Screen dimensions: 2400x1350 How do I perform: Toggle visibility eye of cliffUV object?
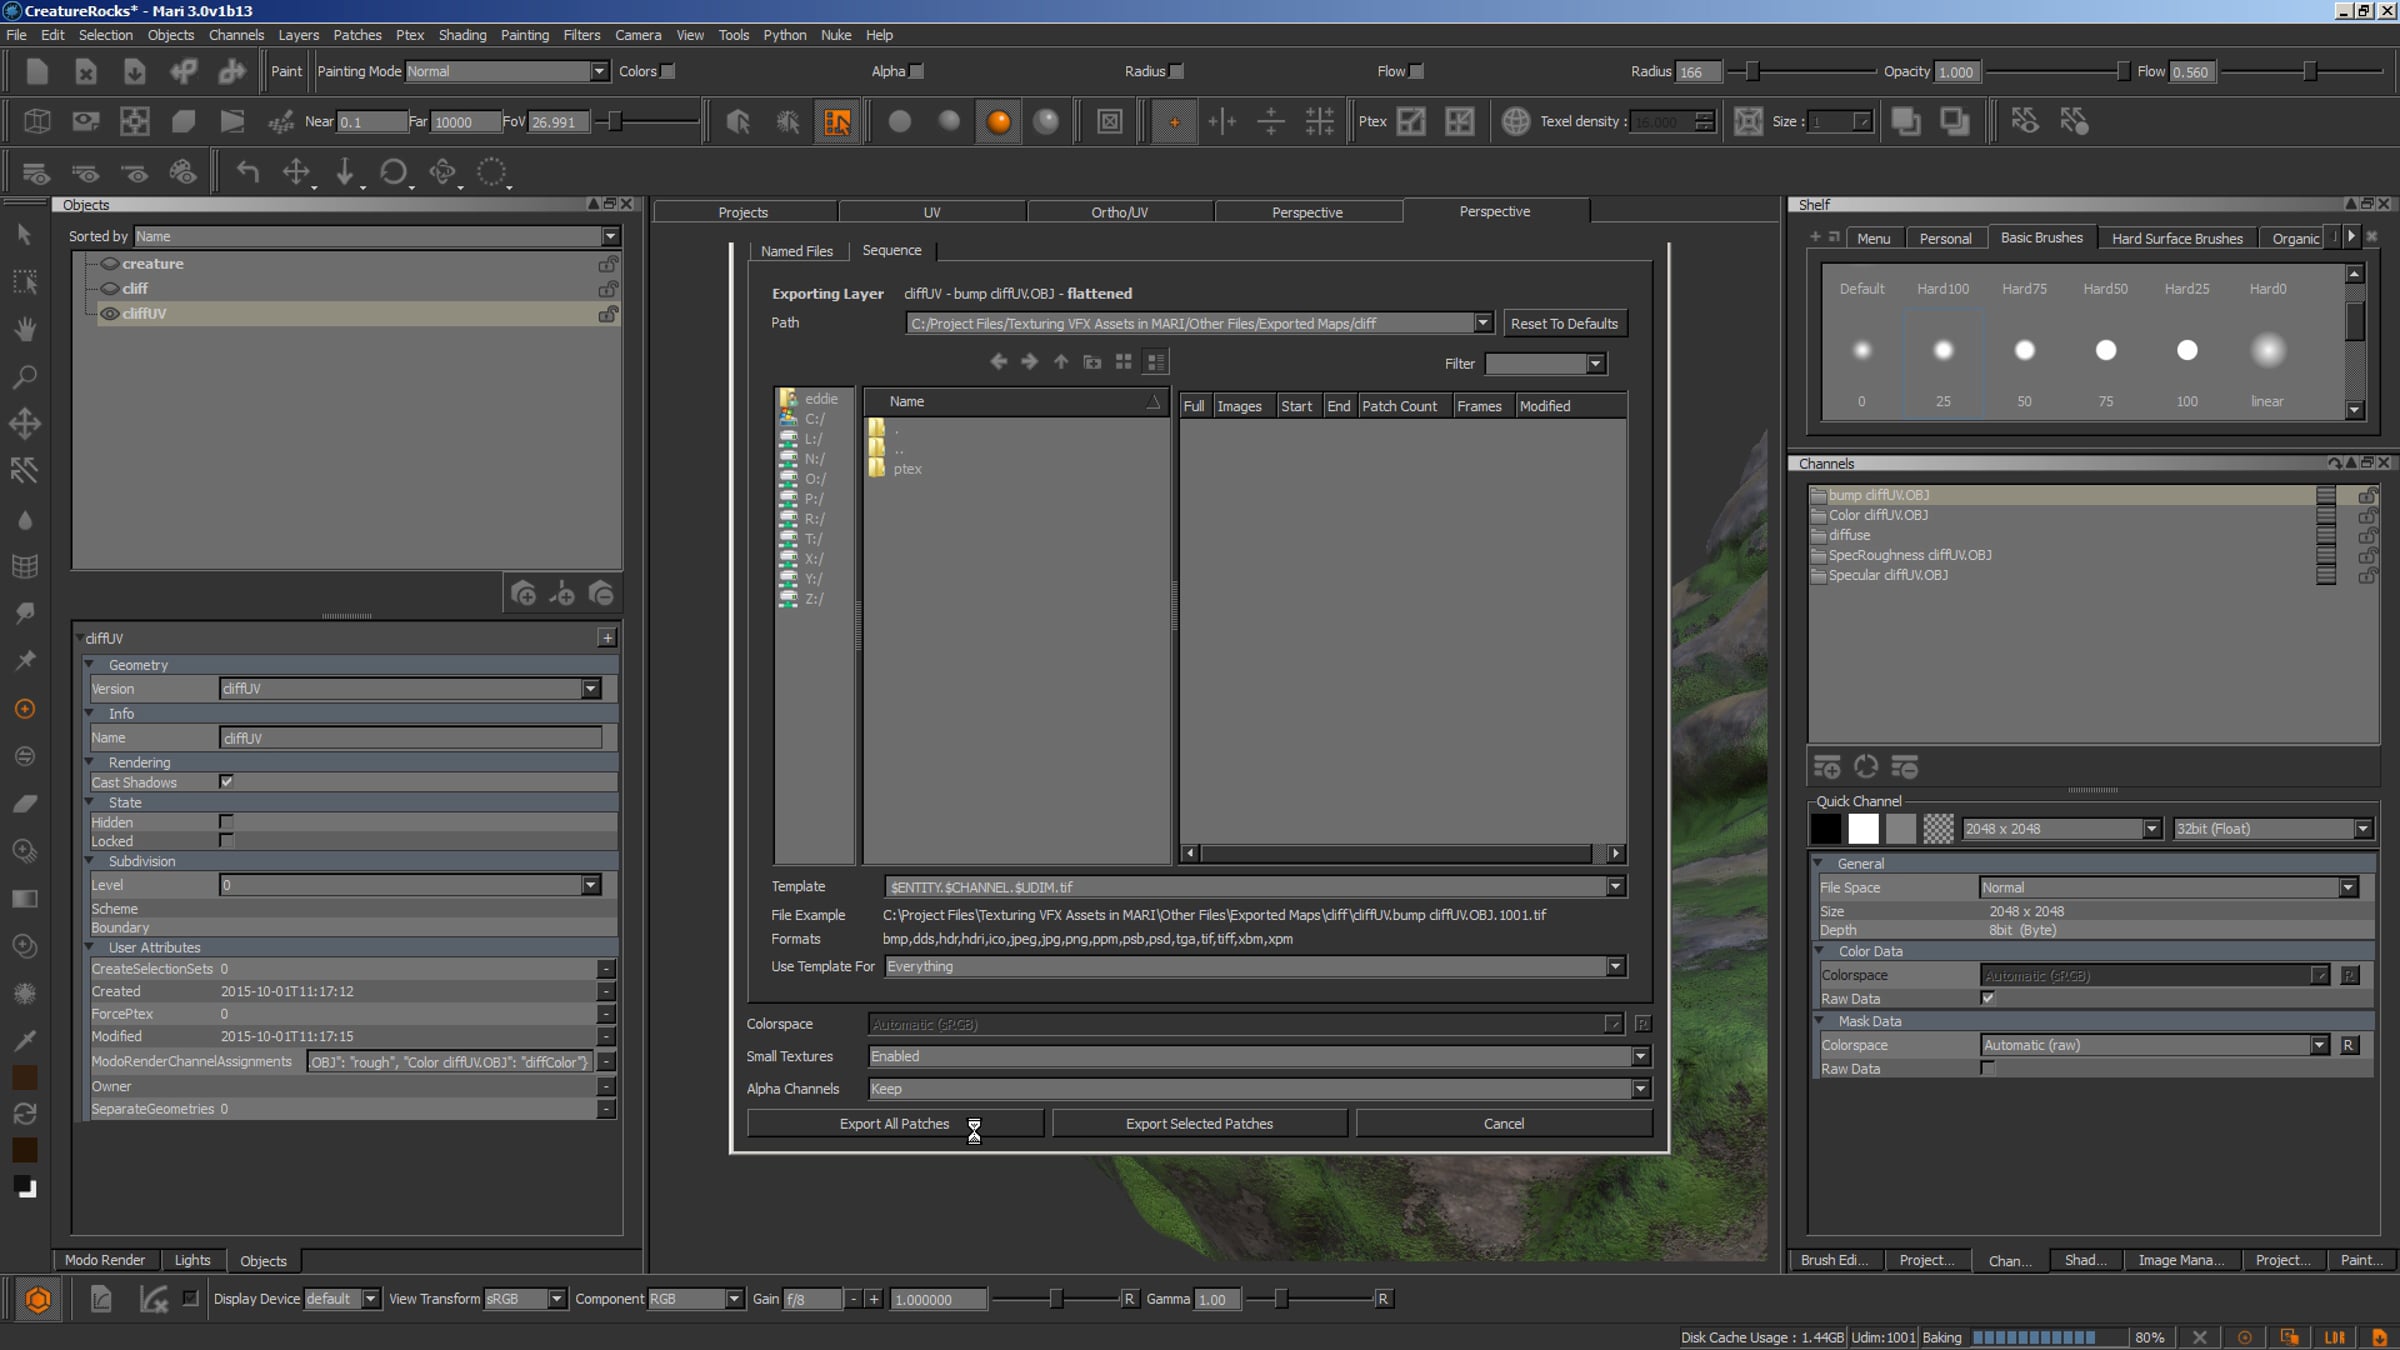click(x=110, y=314)
